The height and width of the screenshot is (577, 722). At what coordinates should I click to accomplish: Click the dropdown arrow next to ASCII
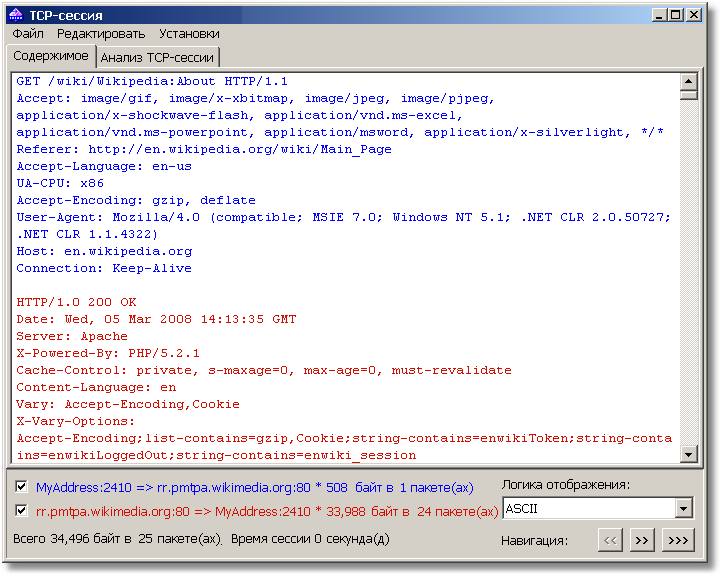click(684, 508)
